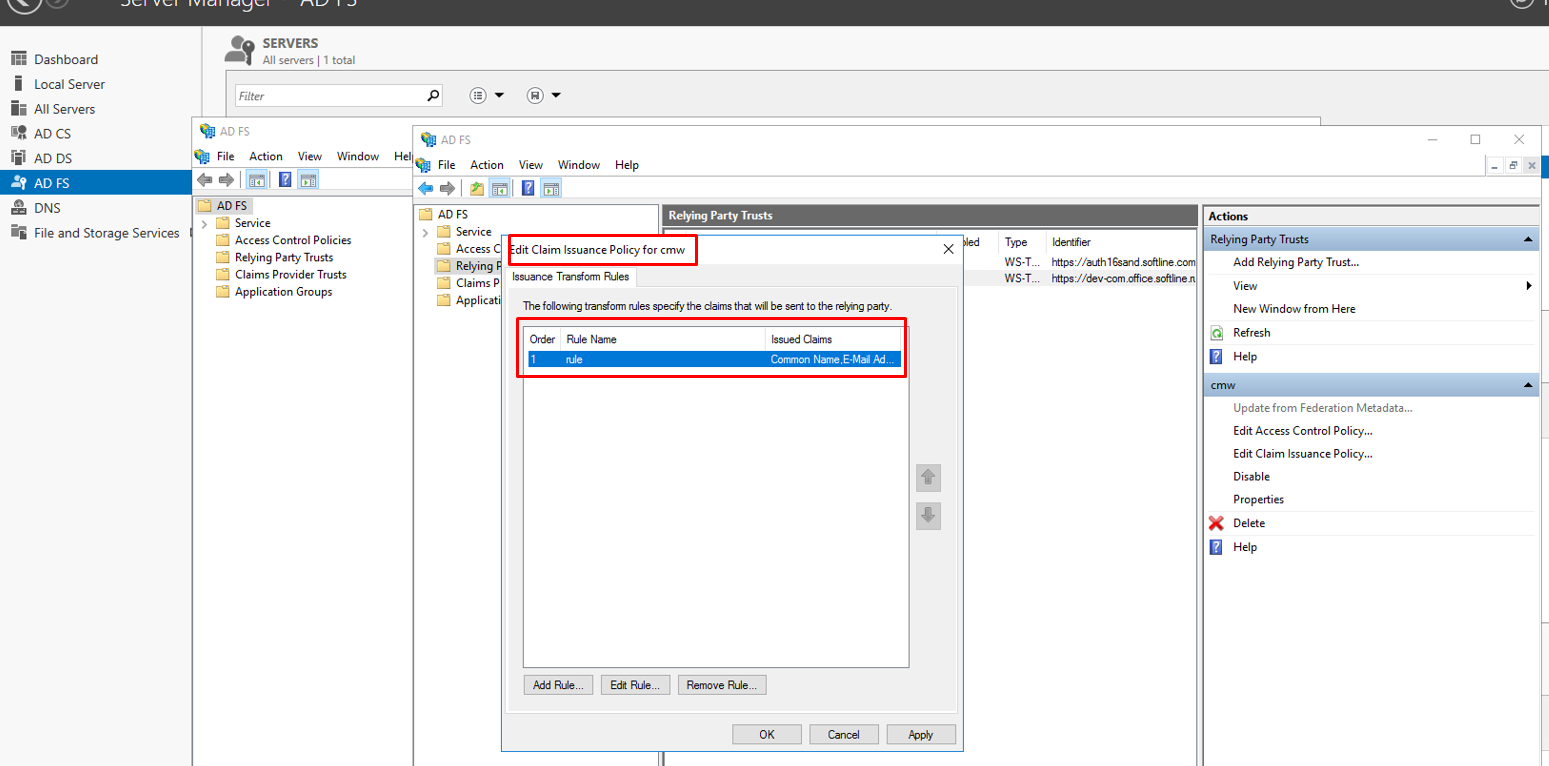Open Local Server in Server Manager sidebar
This screenshot has height=766, width=1549.
pos(69,84)
